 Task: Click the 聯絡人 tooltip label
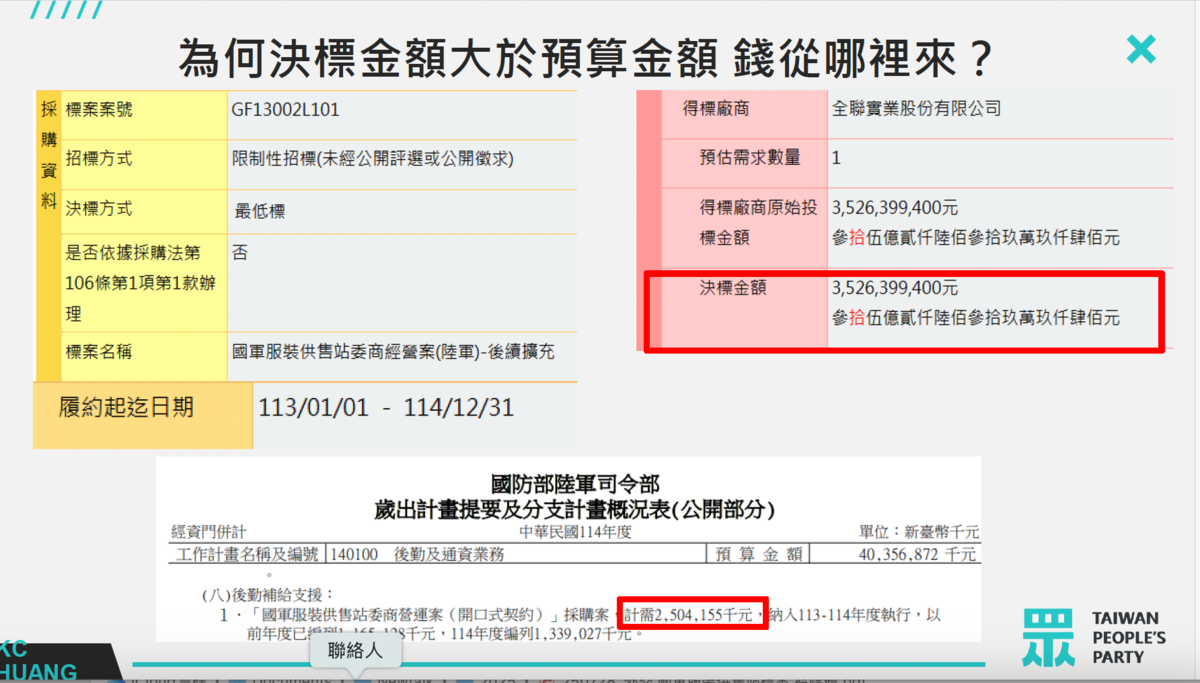(x=355, y=653)
